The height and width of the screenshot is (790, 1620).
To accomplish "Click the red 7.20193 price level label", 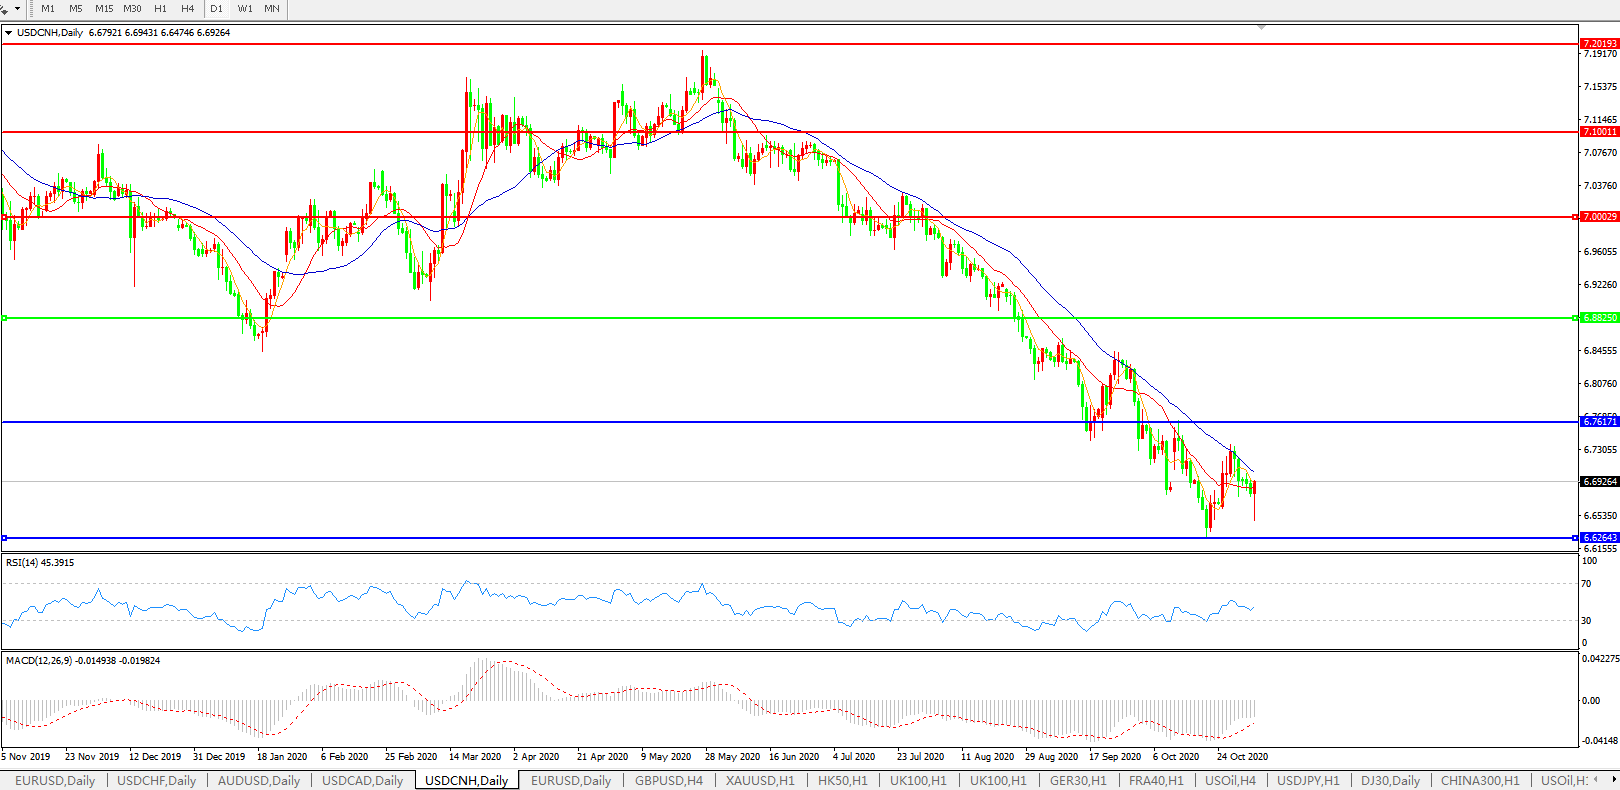I will click(x=1598, y=44).
